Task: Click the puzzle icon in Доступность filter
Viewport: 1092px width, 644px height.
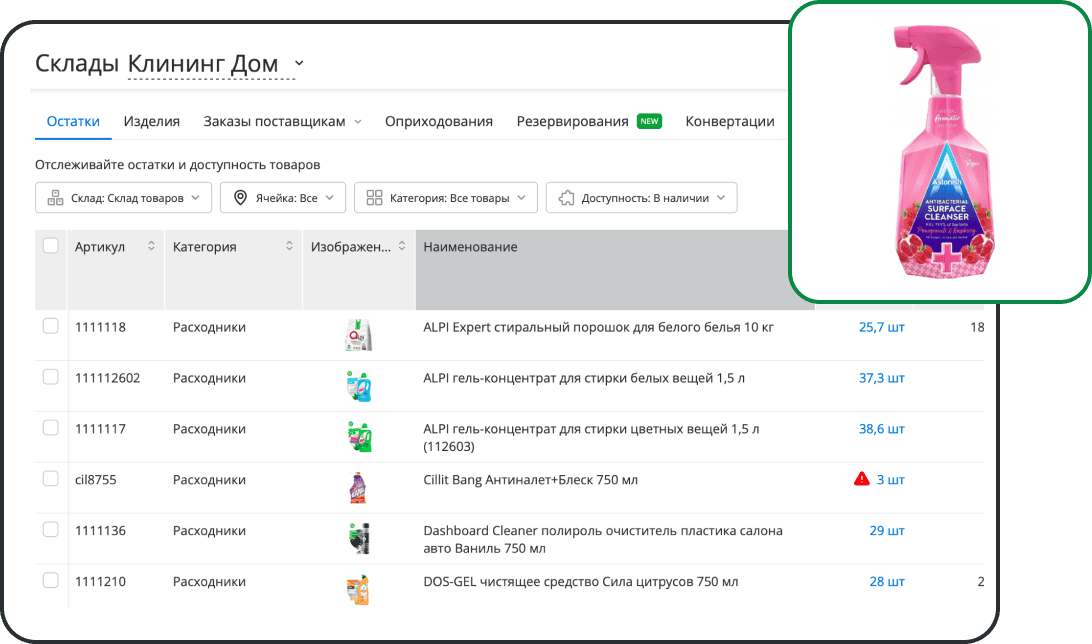Action: pyautogui.click(x=566, y=198)
